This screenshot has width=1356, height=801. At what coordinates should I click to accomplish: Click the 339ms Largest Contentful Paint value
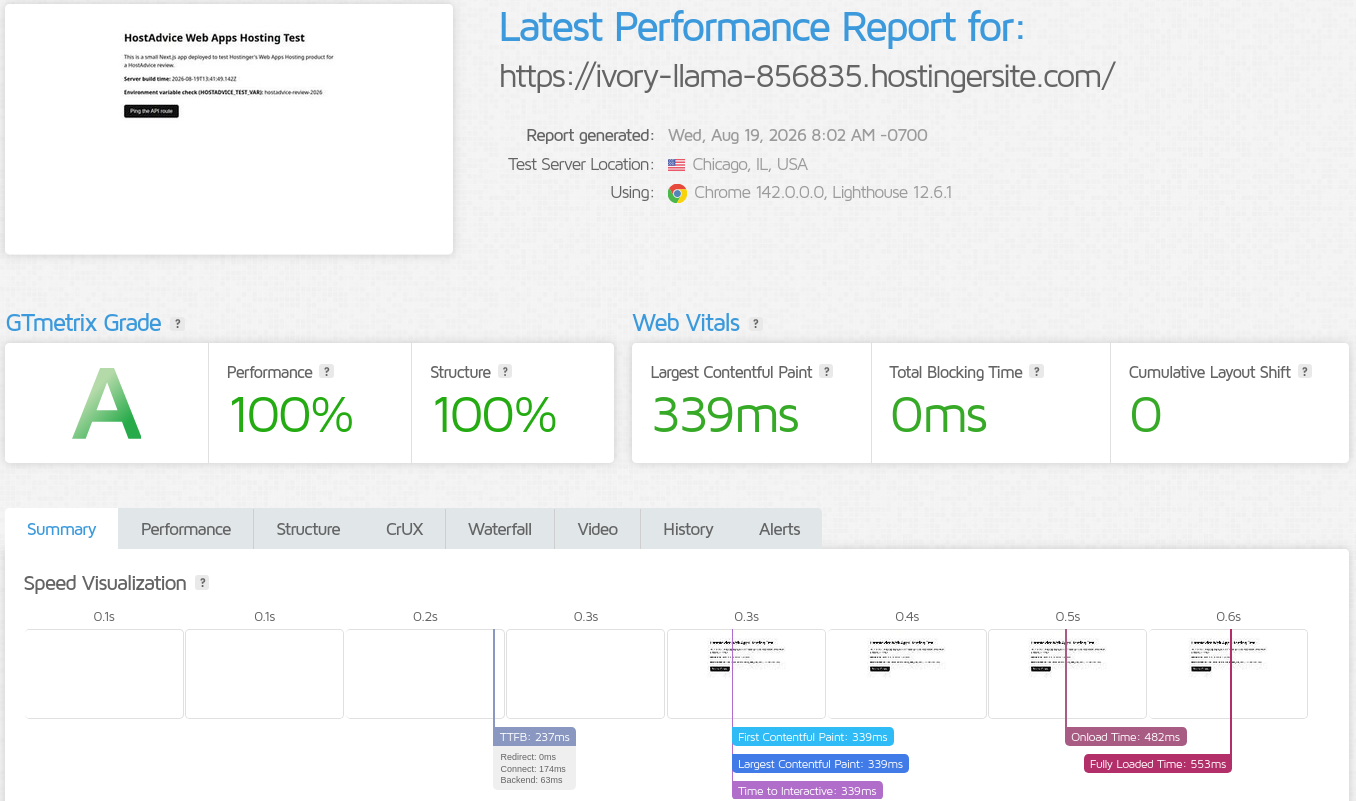725,416
